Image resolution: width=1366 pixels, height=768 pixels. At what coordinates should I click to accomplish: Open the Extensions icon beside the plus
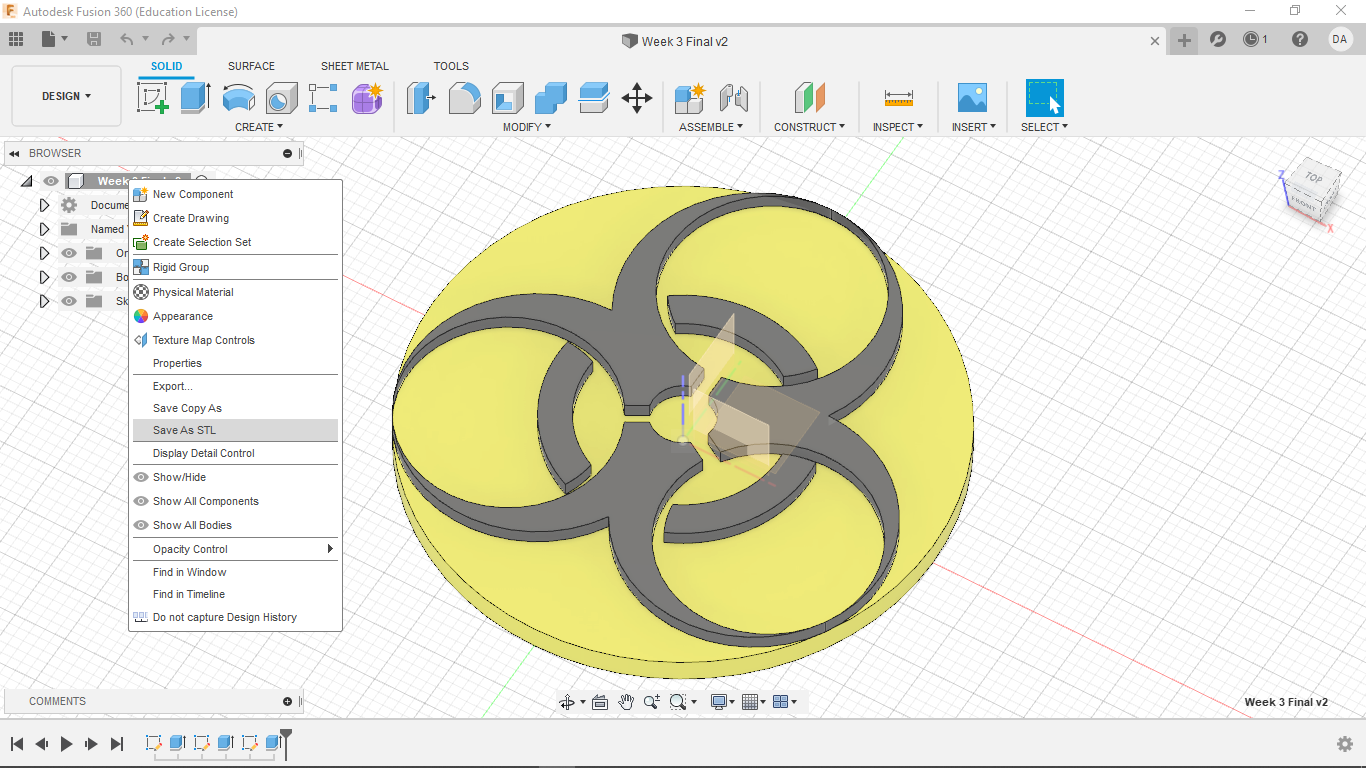1217,39
